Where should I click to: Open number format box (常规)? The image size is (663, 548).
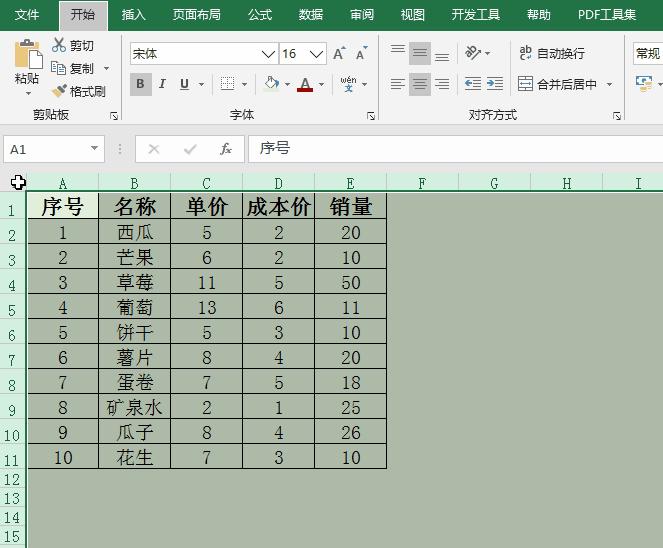coord(648,54)
